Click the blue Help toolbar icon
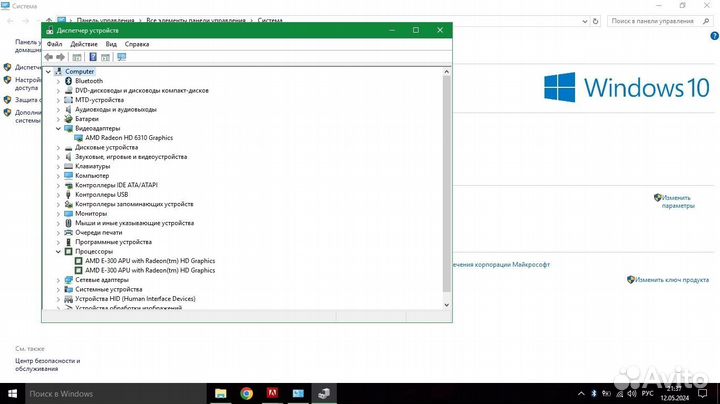This screenshot has width=720, height=404. point(93,57)
